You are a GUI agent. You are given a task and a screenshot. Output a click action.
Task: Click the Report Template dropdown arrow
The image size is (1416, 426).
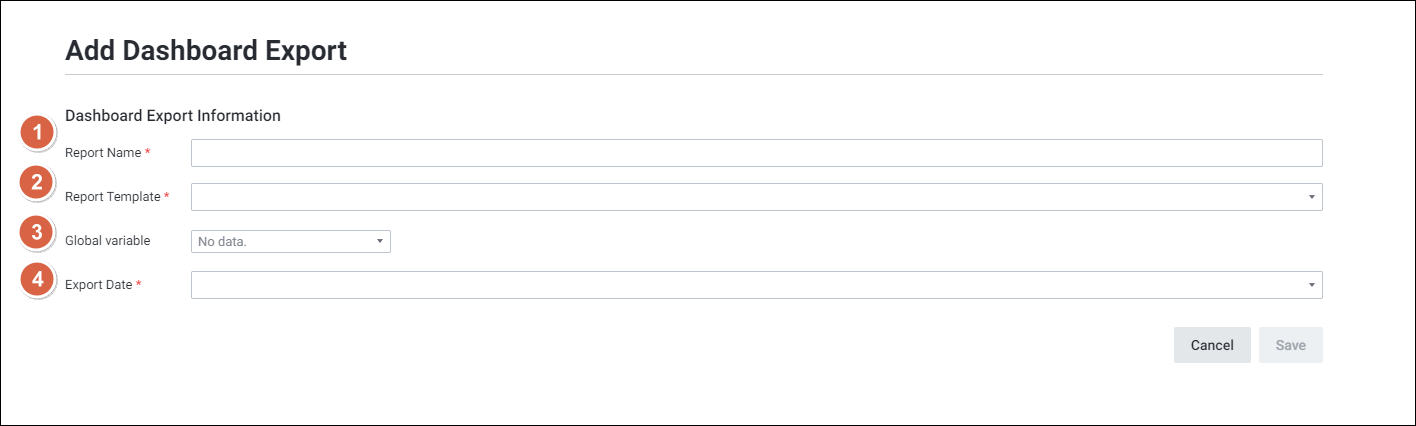(1311, 197)
